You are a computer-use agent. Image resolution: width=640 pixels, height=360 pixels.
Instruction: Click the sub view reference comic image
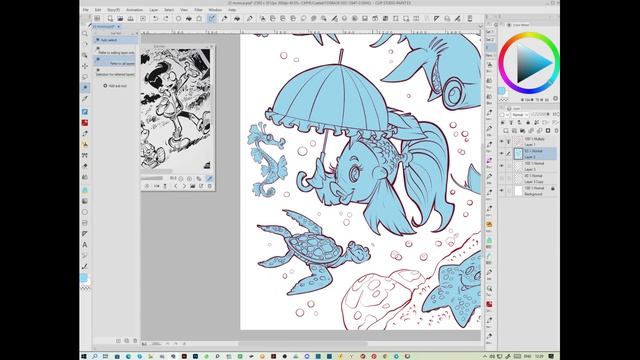click(x=176, y=109)
